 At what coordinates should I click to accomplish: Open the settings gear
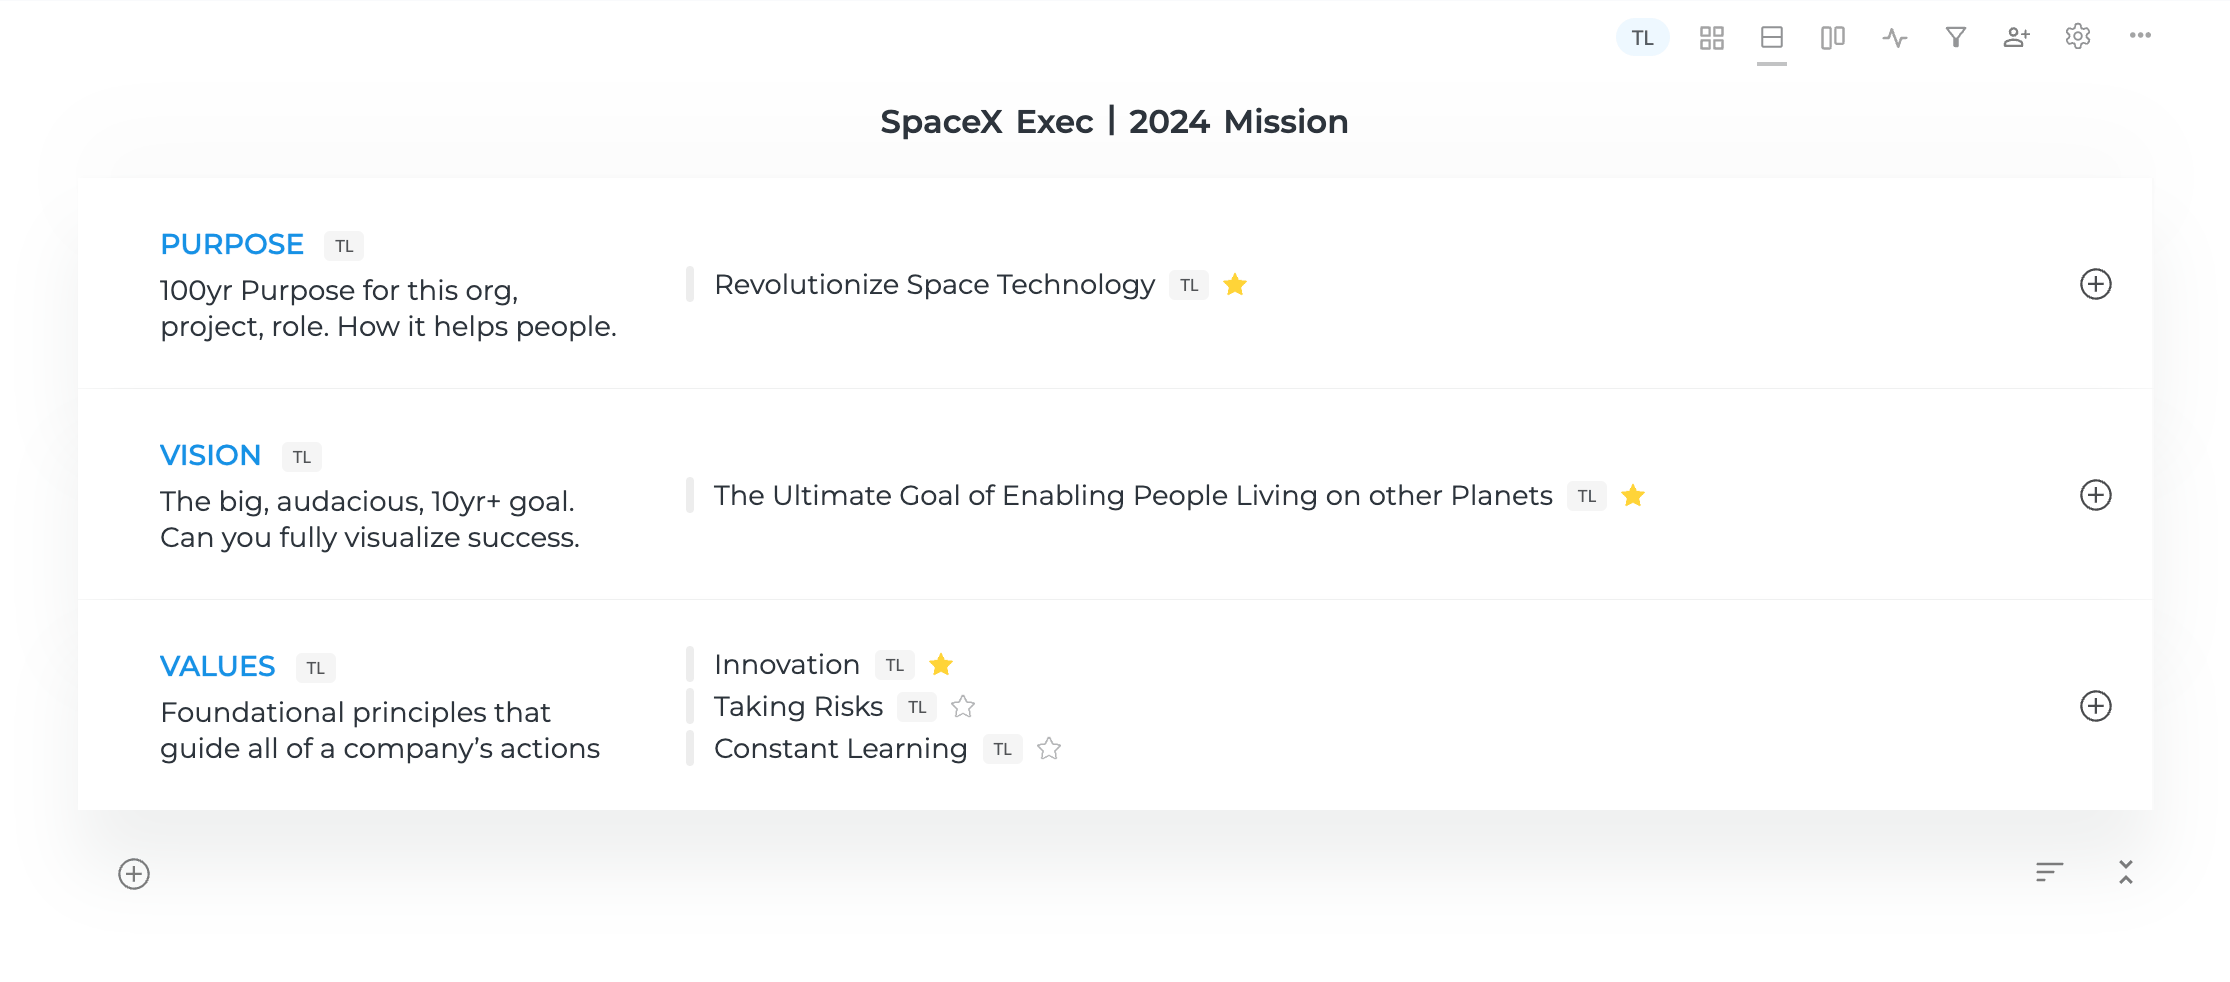tap(2078, 37)
